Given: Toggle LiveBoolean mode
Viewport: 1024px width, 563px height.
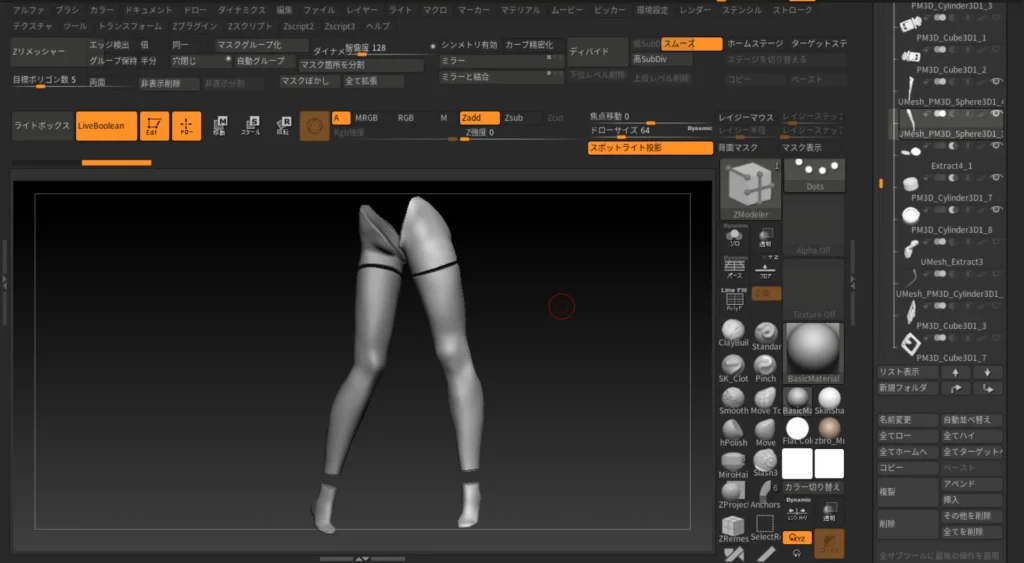Looking at the screenshot, I should 106,126.
